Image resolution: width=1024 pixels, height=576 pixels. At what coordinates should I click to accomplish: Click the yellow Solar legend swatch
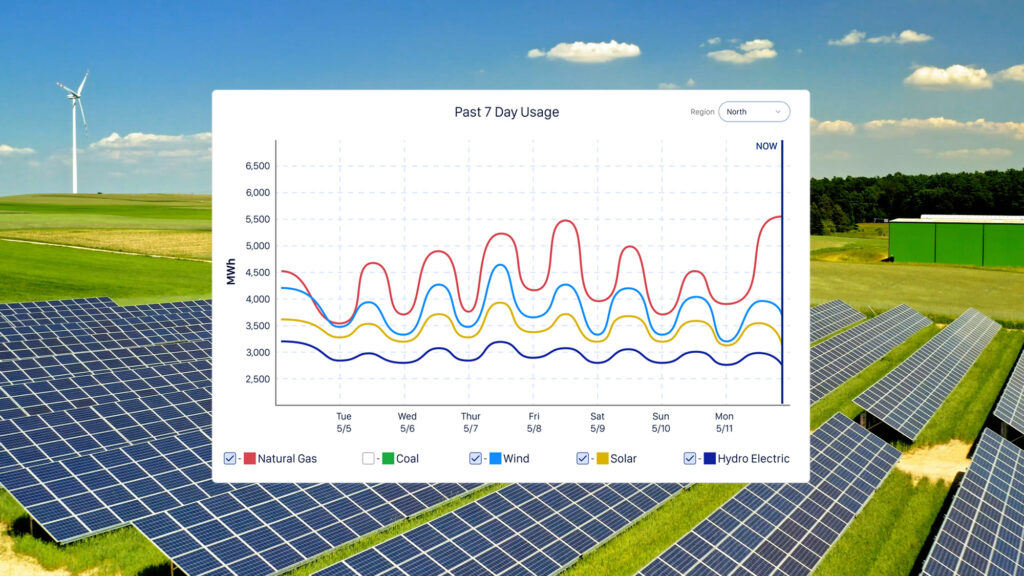pos(602,458)
